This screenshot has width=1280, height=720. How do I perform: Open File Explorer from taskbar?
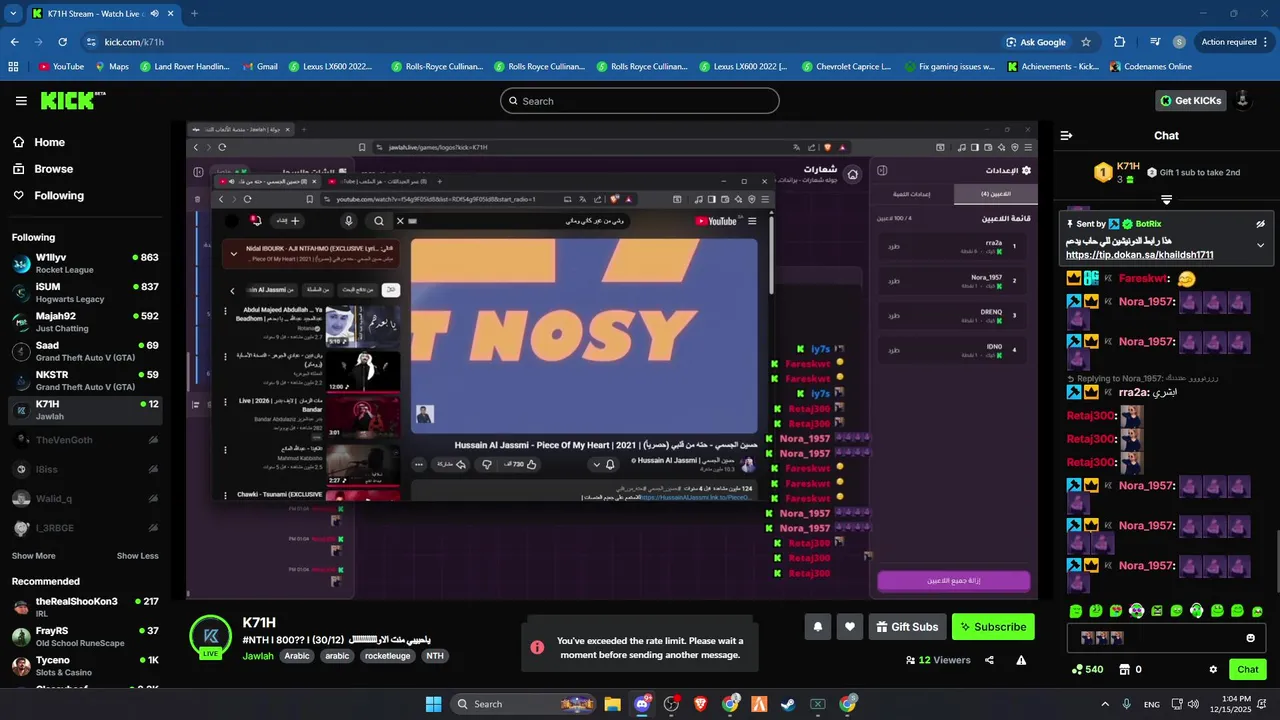[612, 704]
